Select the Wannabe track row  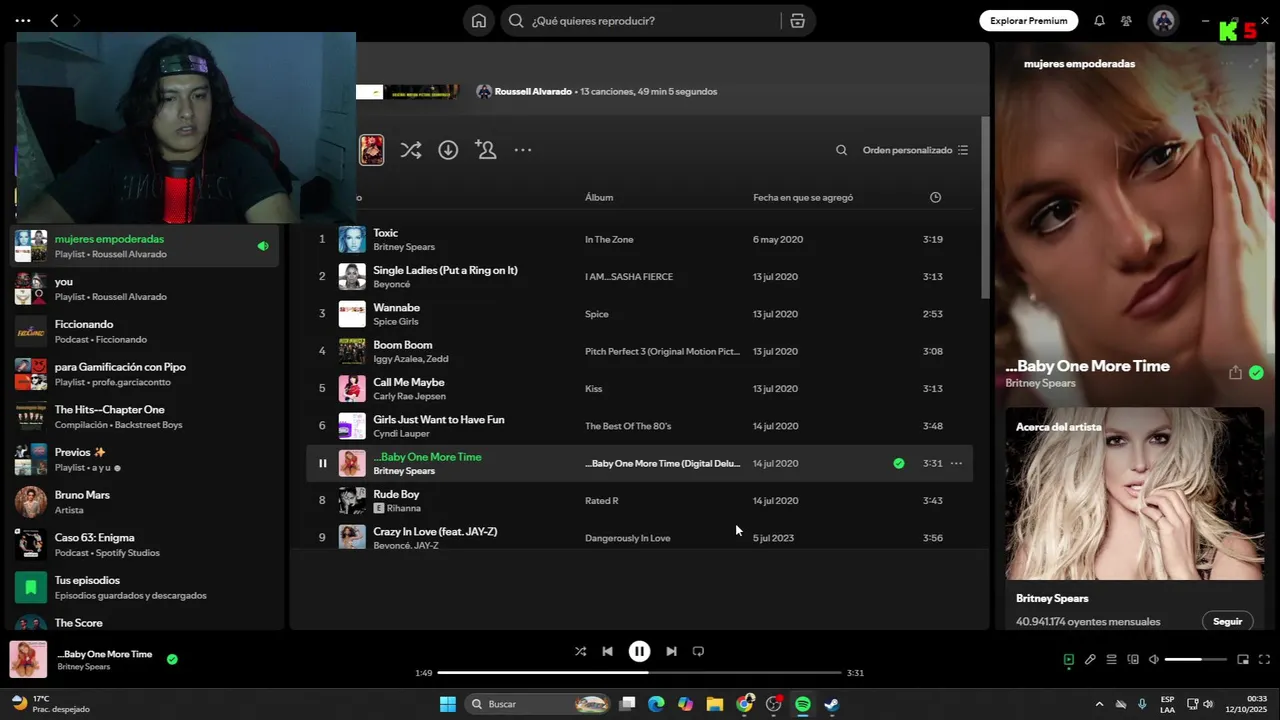point(638,314)
